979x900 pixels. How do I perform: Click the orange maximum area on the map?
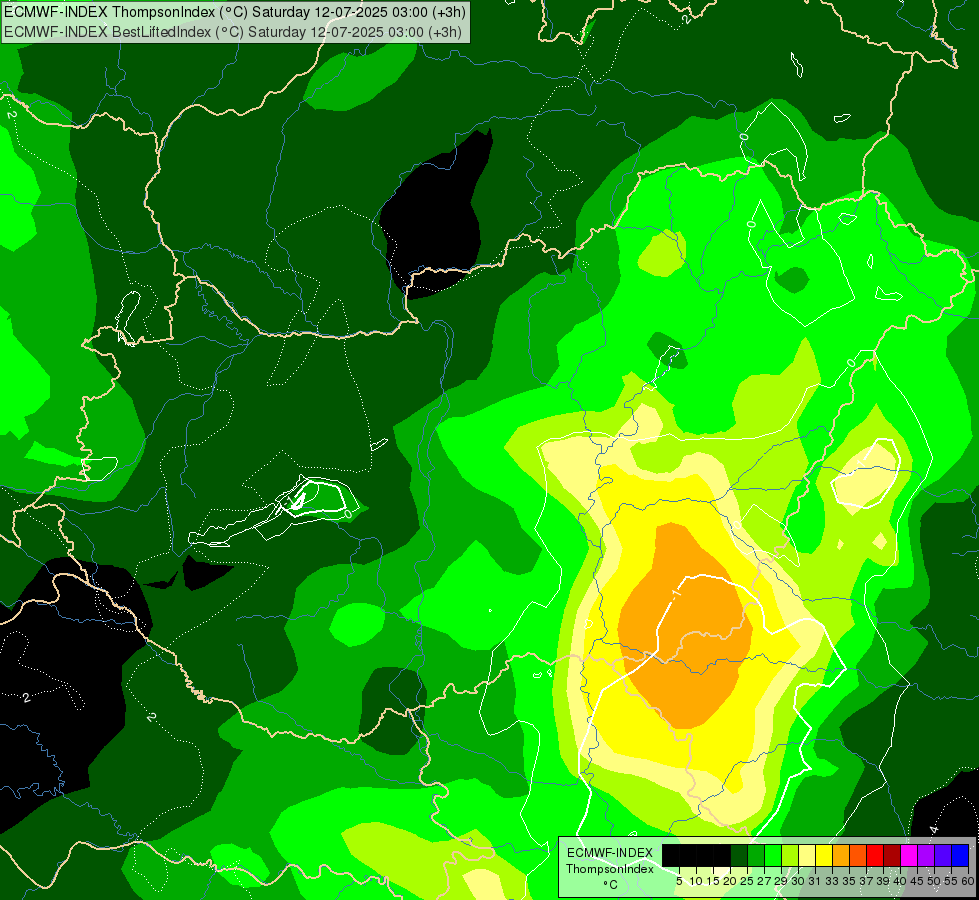click(686, 625)
